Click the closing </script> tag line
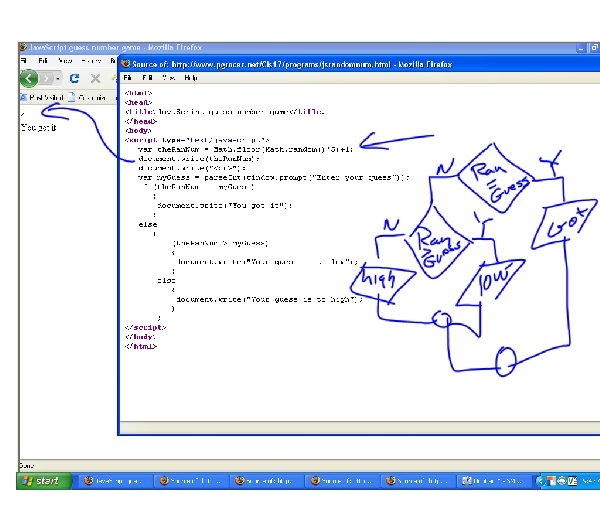Viewport: 600px width, 512px height. (145, 328)
